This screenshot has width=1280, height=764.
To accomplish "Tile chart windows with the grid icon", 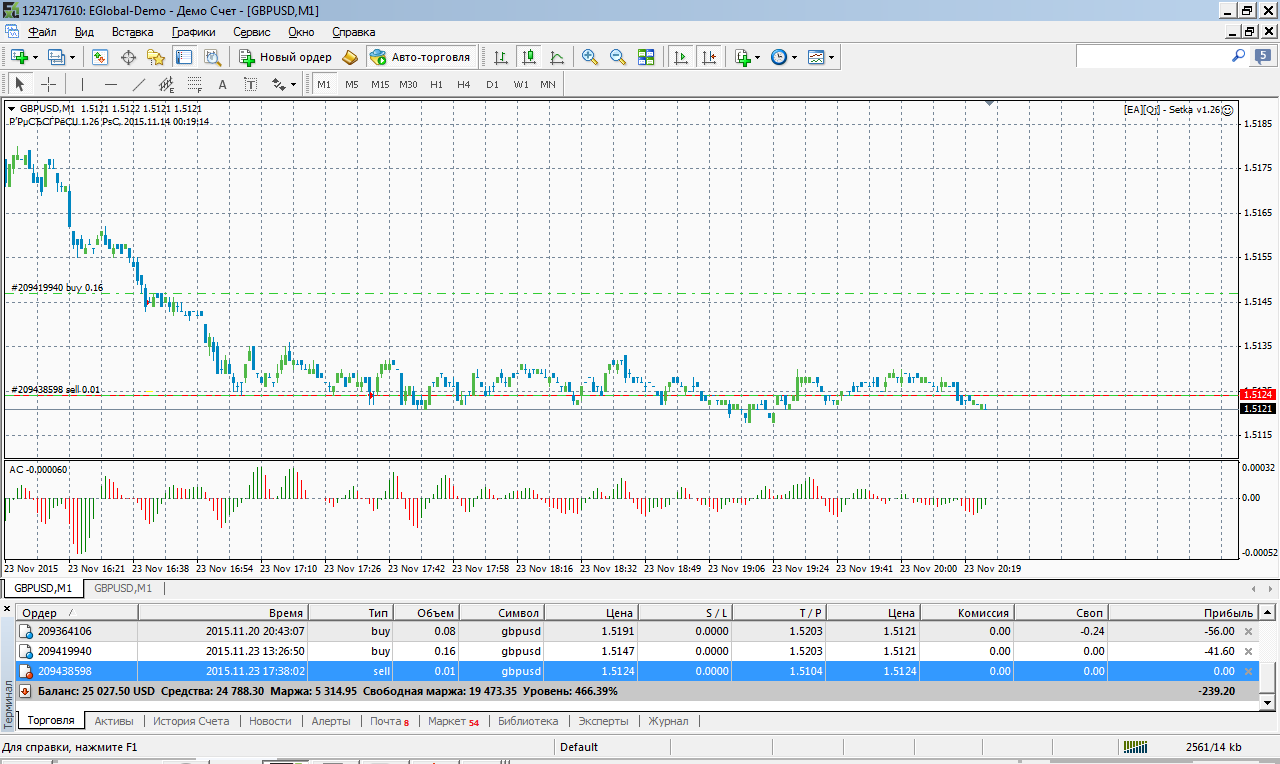I will (646, 57).
